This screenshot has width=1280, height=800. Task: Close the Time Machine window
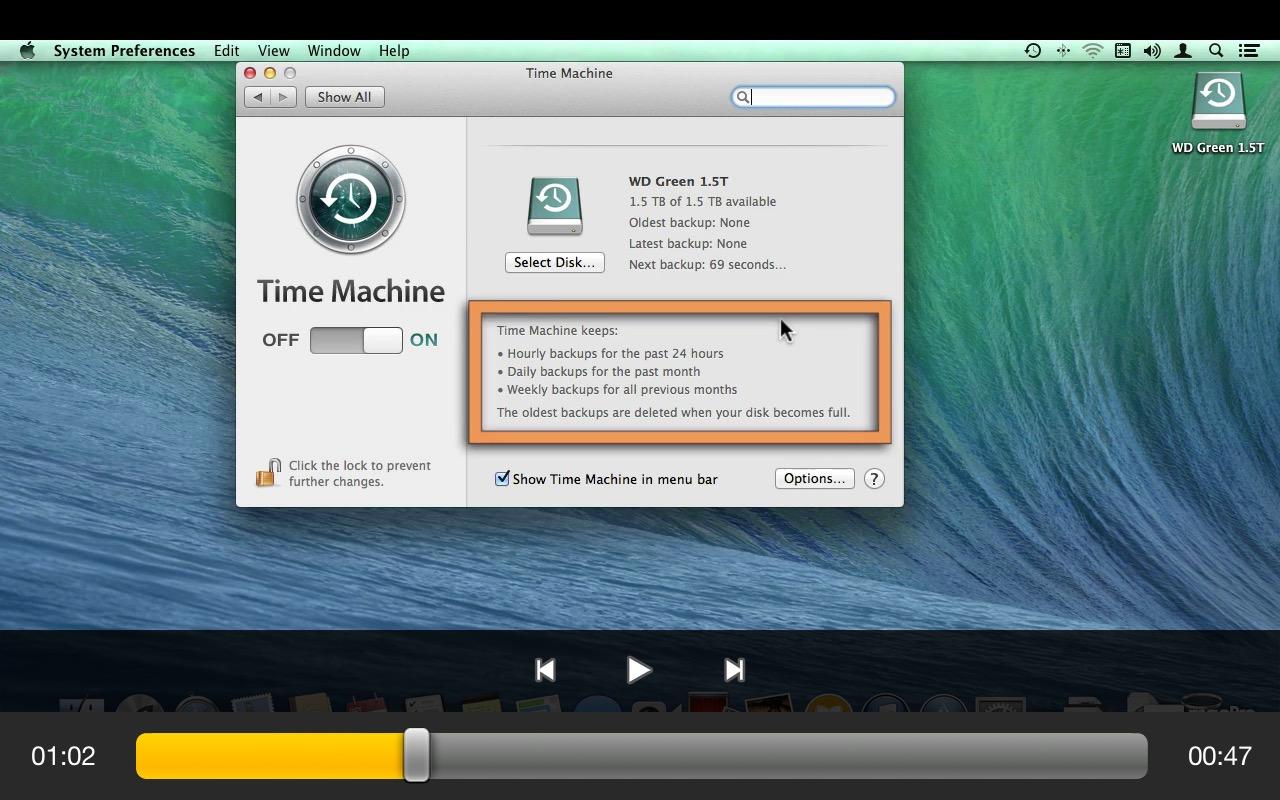(x=250, y=73)
